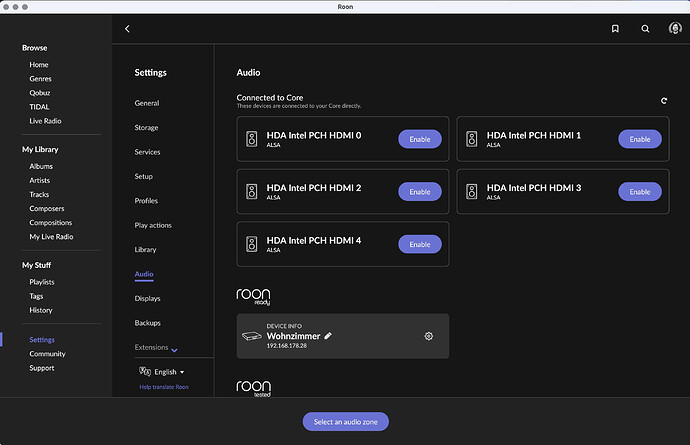Screen dimensions: 690x445
Task: Enable HDA Intel PCH HDMI 1
Action: click(640, 139)
